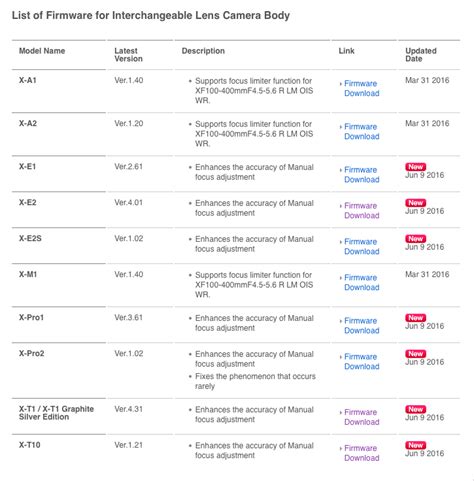Open Firmware Download link for X-A1
This screenshot has width=474, height=481.
click(x=361, y=88)
